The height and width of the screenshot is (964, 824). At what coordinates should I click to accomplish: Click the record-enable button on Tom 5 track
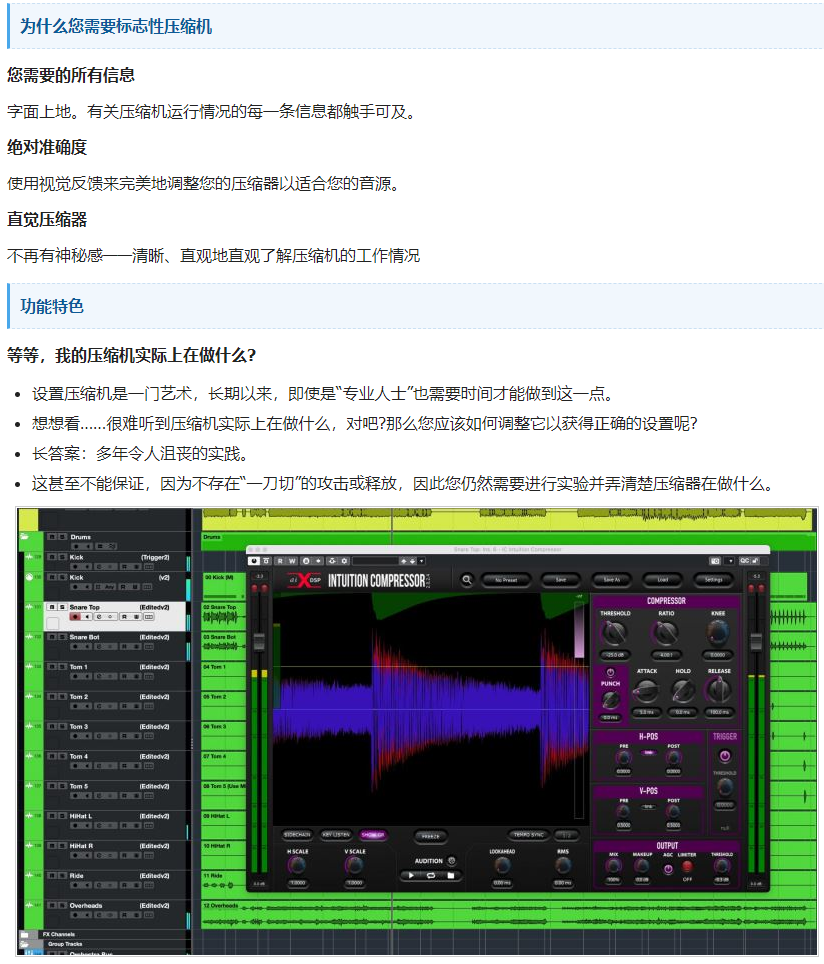coord(75,796)
